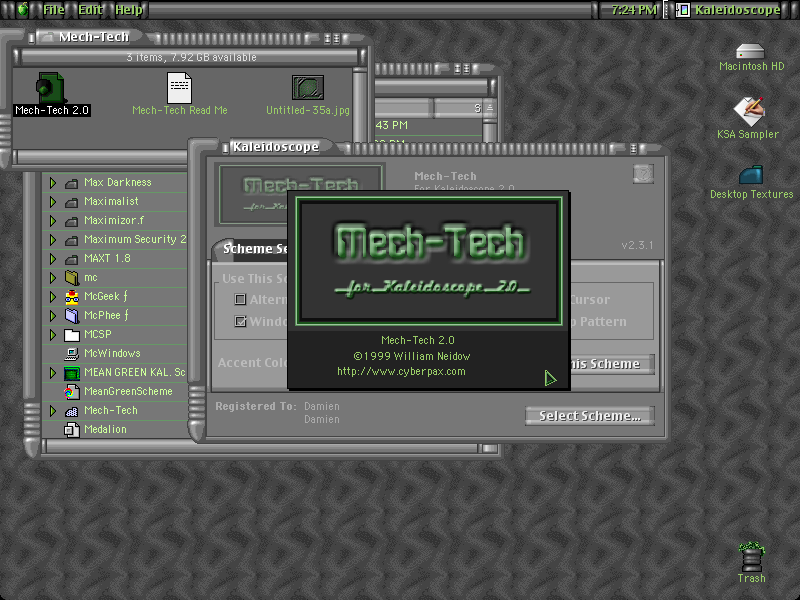Click the Mech-Tech window vertical scrollbar
Image resolution: width=800 pixels, height=600 pixels.
(360, 105)
